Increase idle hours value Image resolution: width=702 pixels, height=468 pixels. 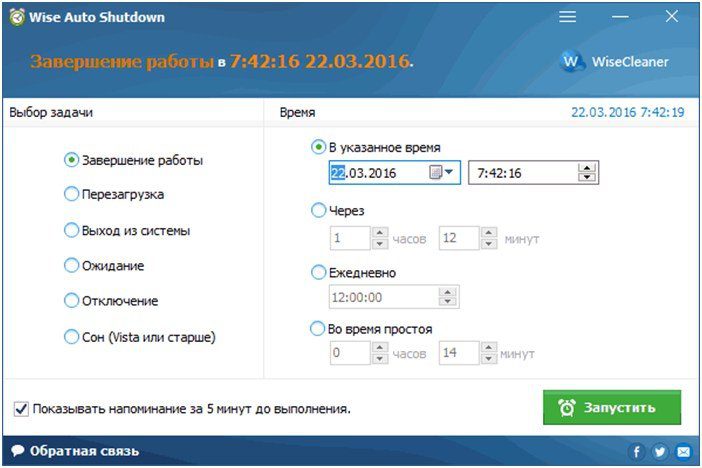click(380, 348)
